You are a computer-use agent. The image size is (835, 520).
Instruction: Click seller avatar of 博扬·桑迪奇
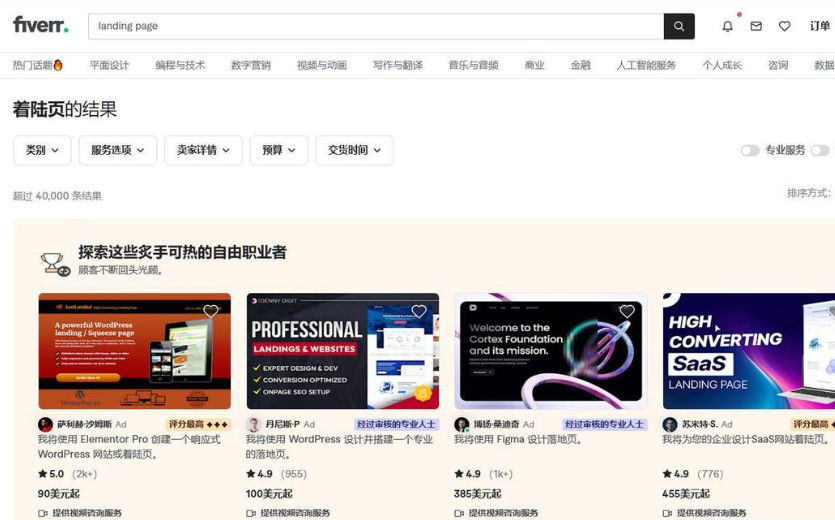[461, 425]
